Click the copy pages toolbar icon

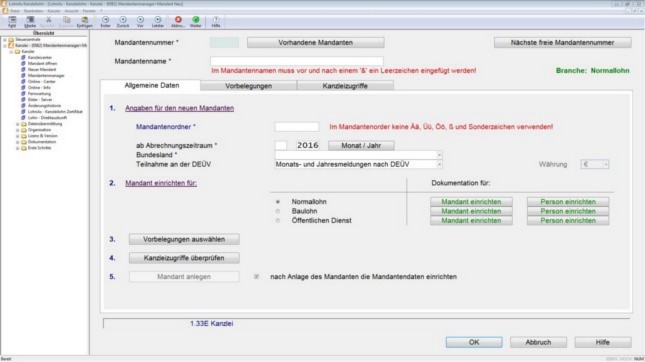pos(66,20)
